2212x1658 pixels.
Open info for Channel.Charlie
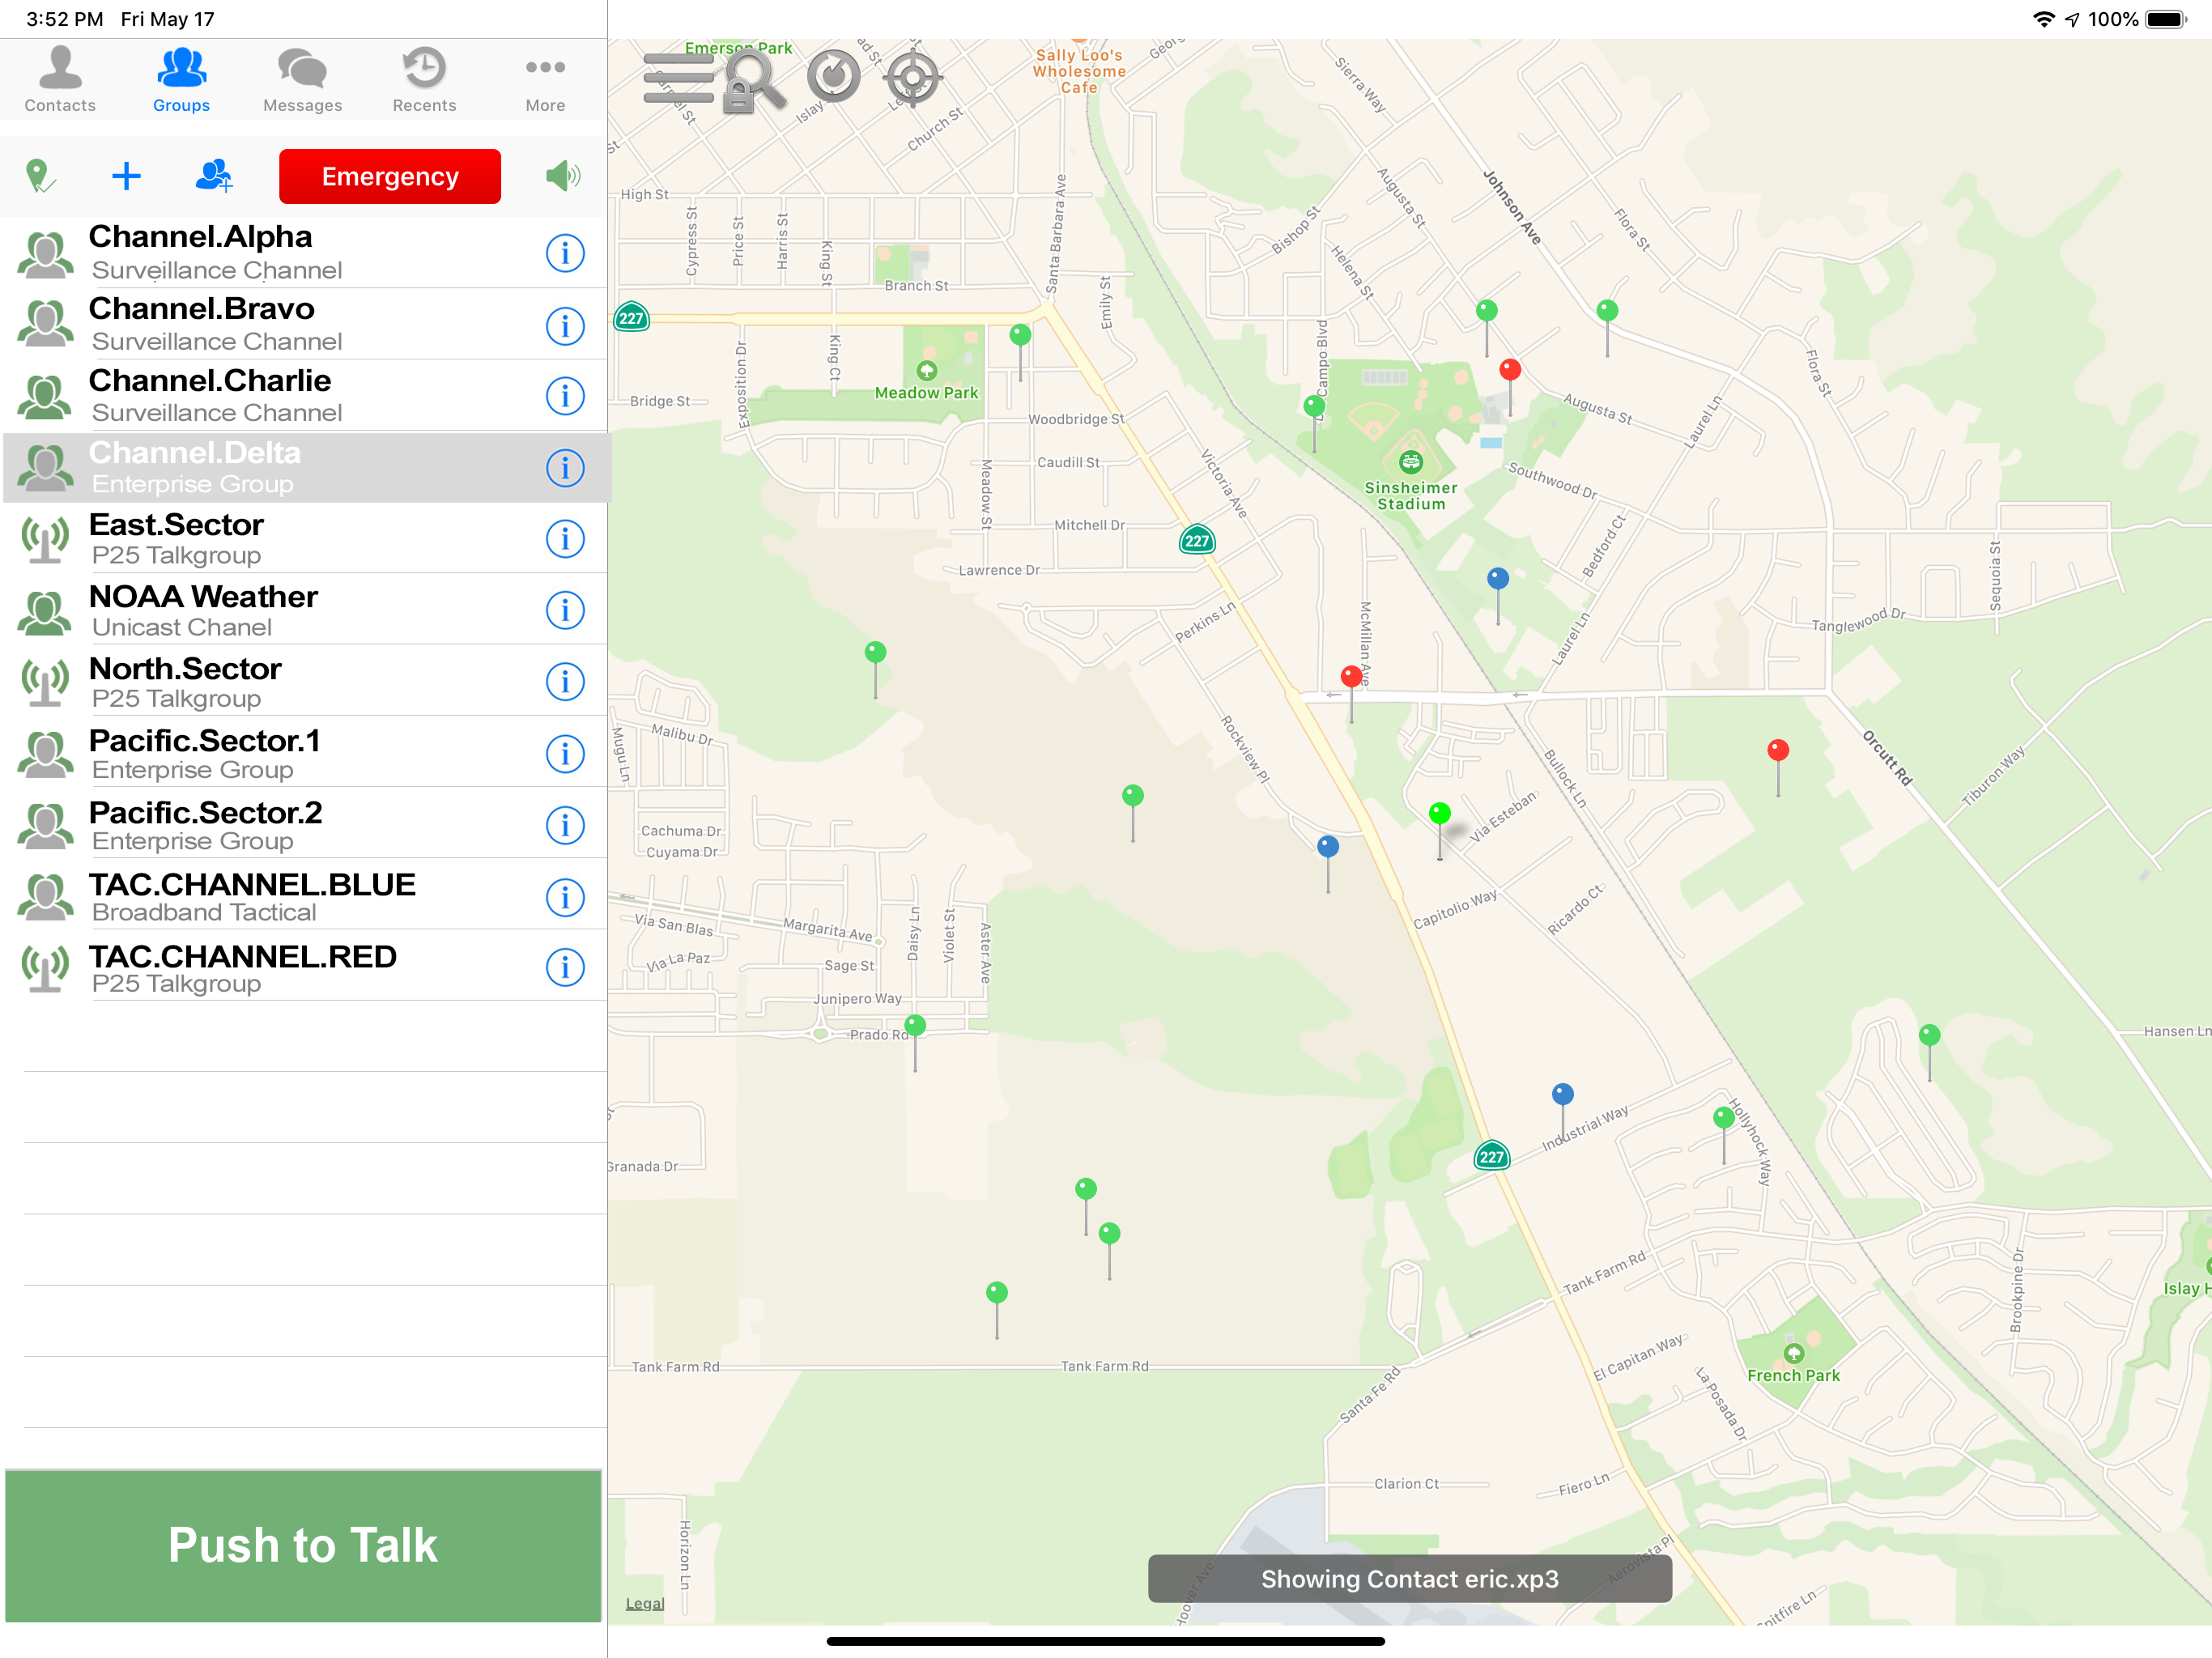click(565, 396)
